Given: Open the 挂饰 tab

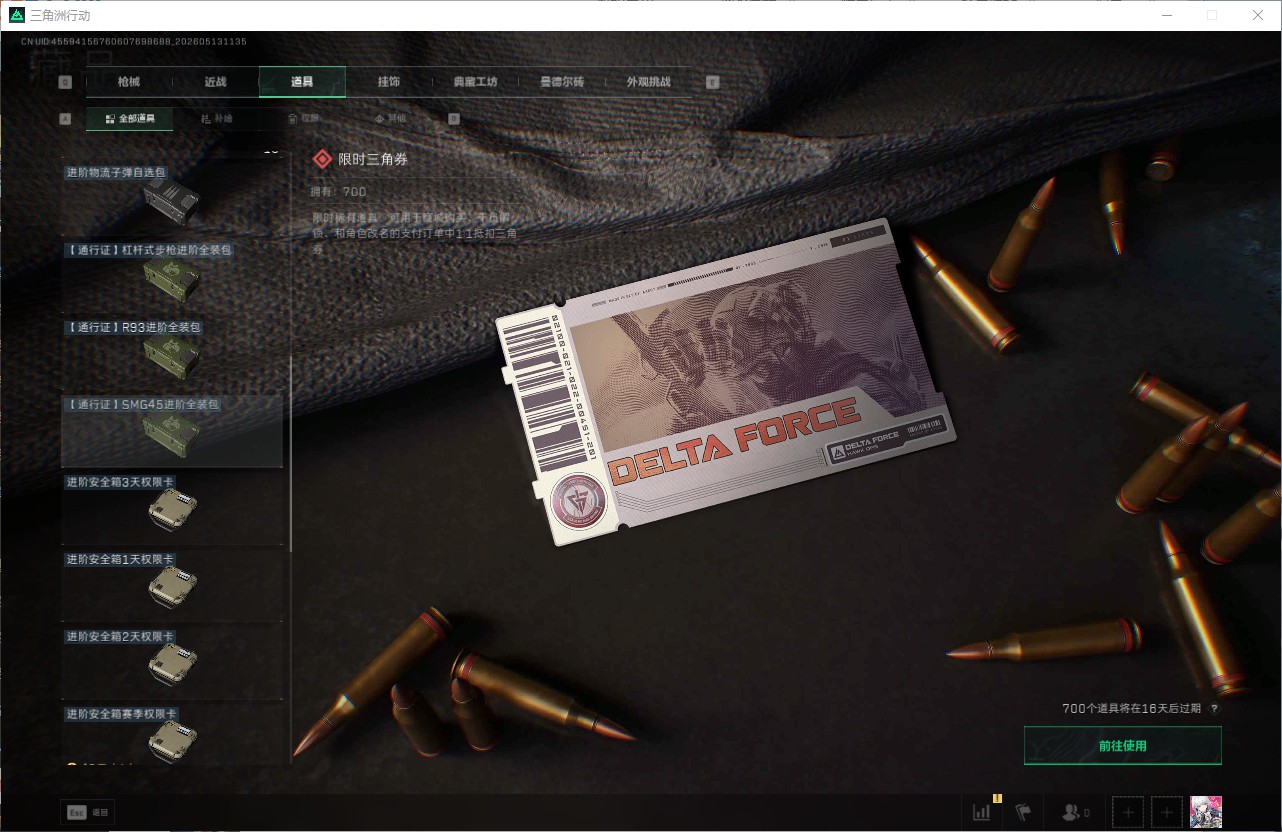Looking at the screenshot, I should (389, 82).
